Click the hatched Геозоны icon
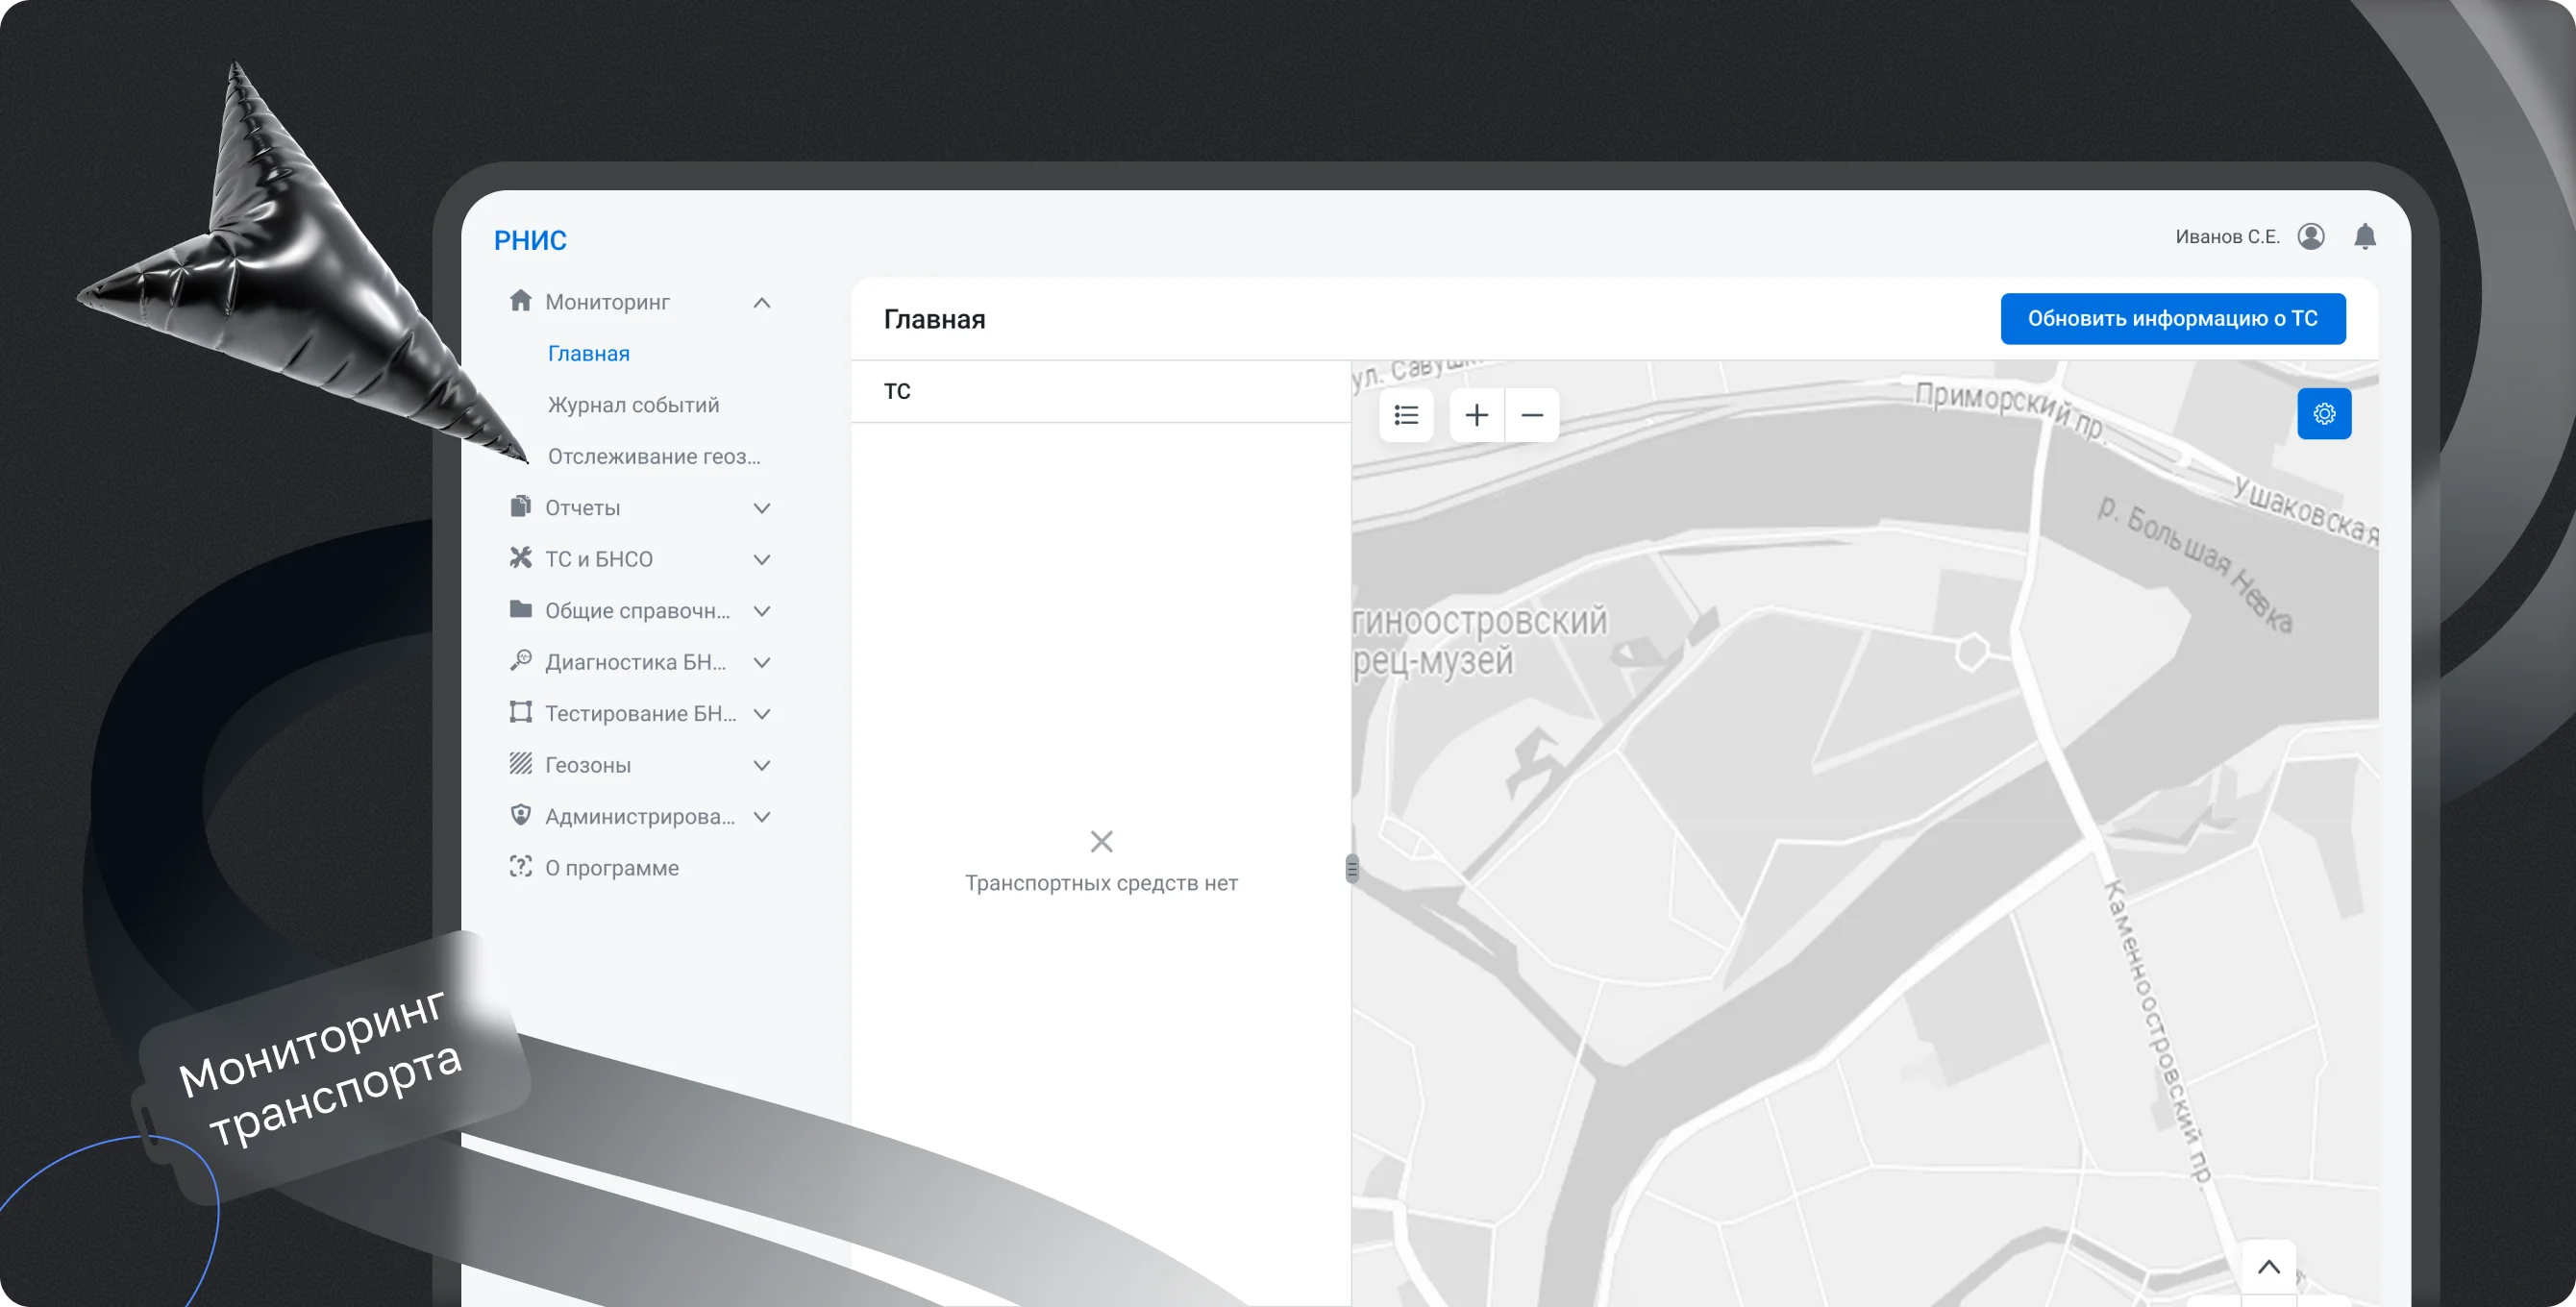2576x1307 pixels. [521, 764]
